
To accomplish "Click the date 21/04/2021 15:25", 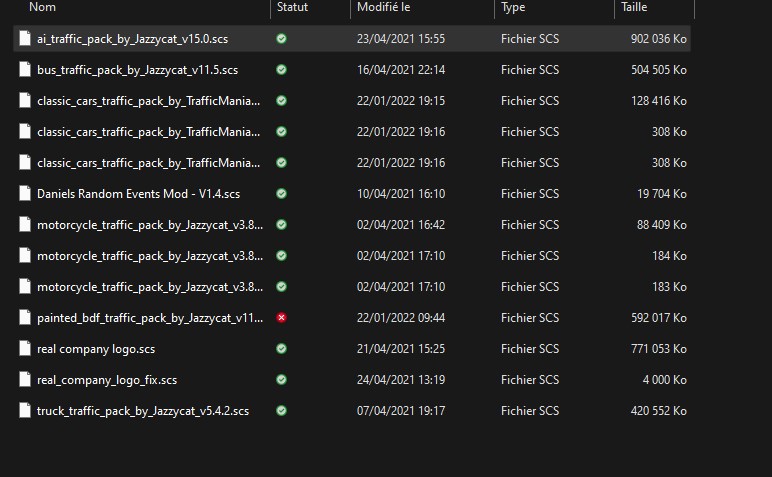I will (x=401, y=349).
